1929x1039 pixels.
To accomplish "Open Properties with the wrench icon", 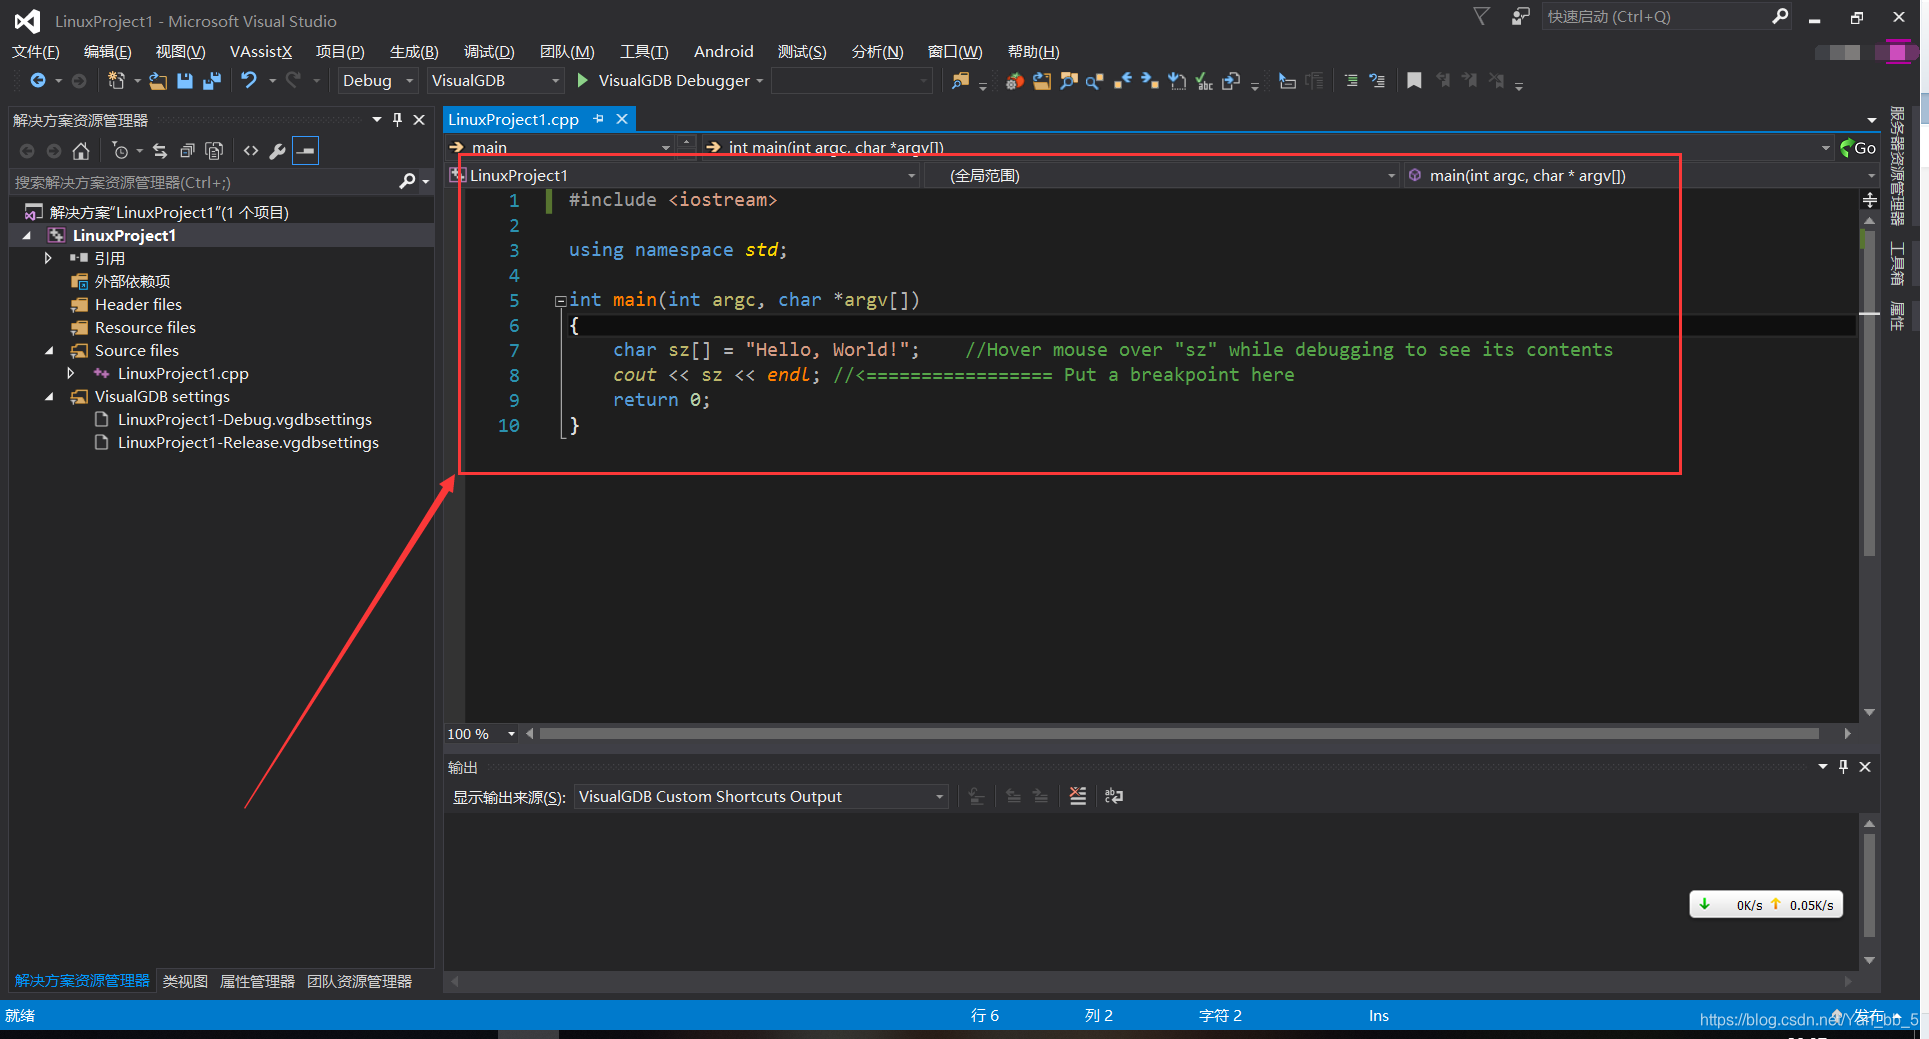I will pos(278,151).
